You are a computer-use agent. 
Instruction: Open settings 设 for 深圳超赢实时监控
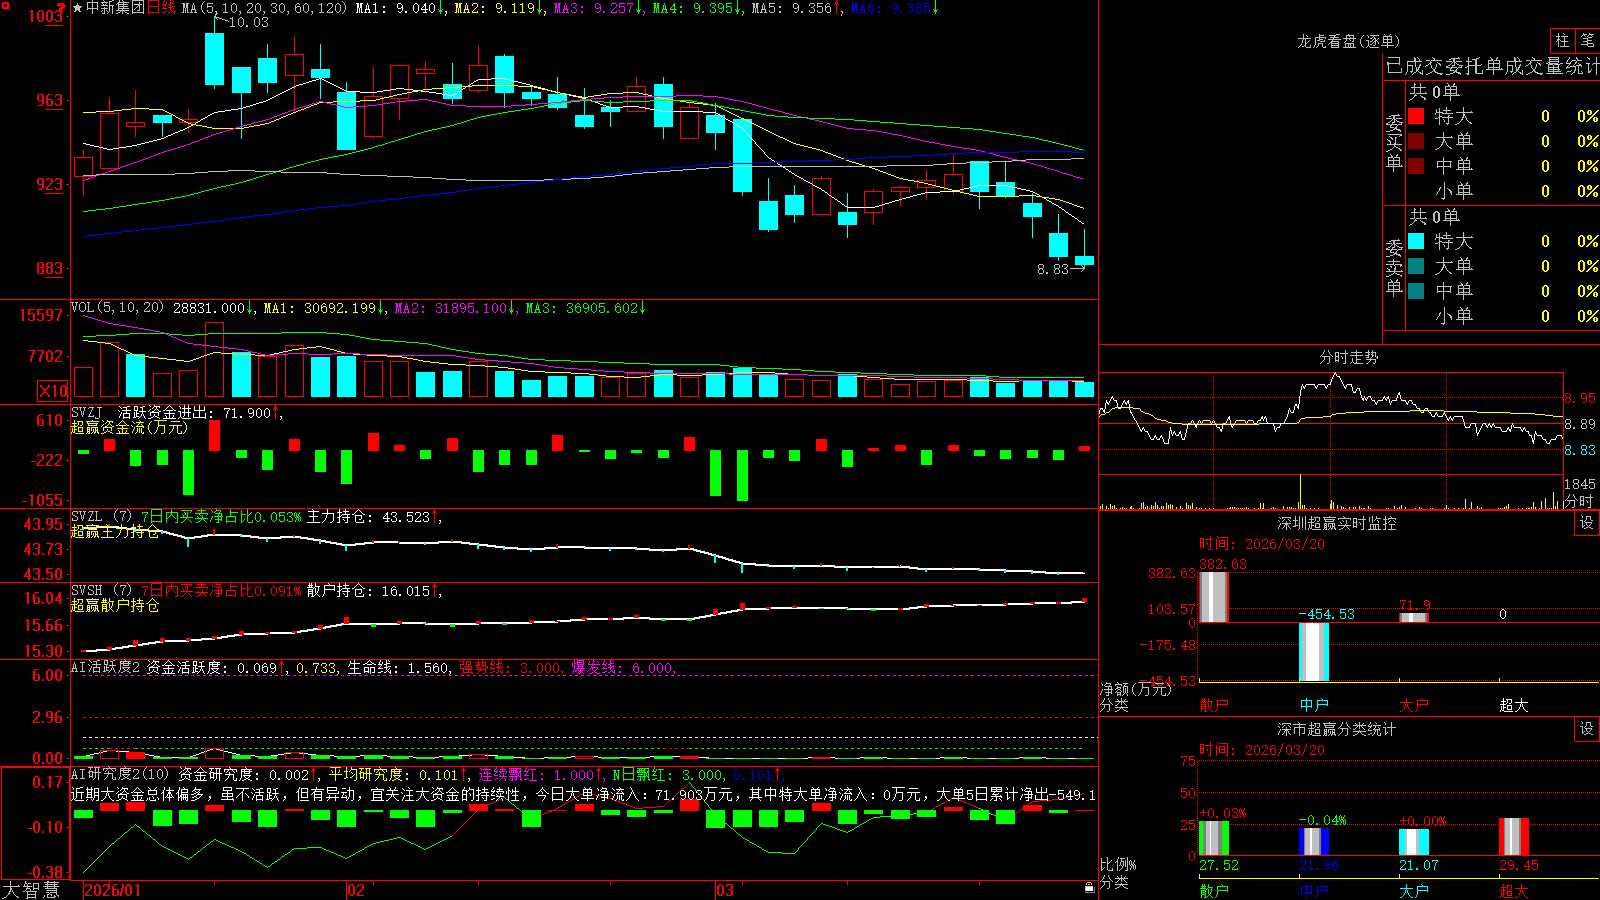(1587, 523)
